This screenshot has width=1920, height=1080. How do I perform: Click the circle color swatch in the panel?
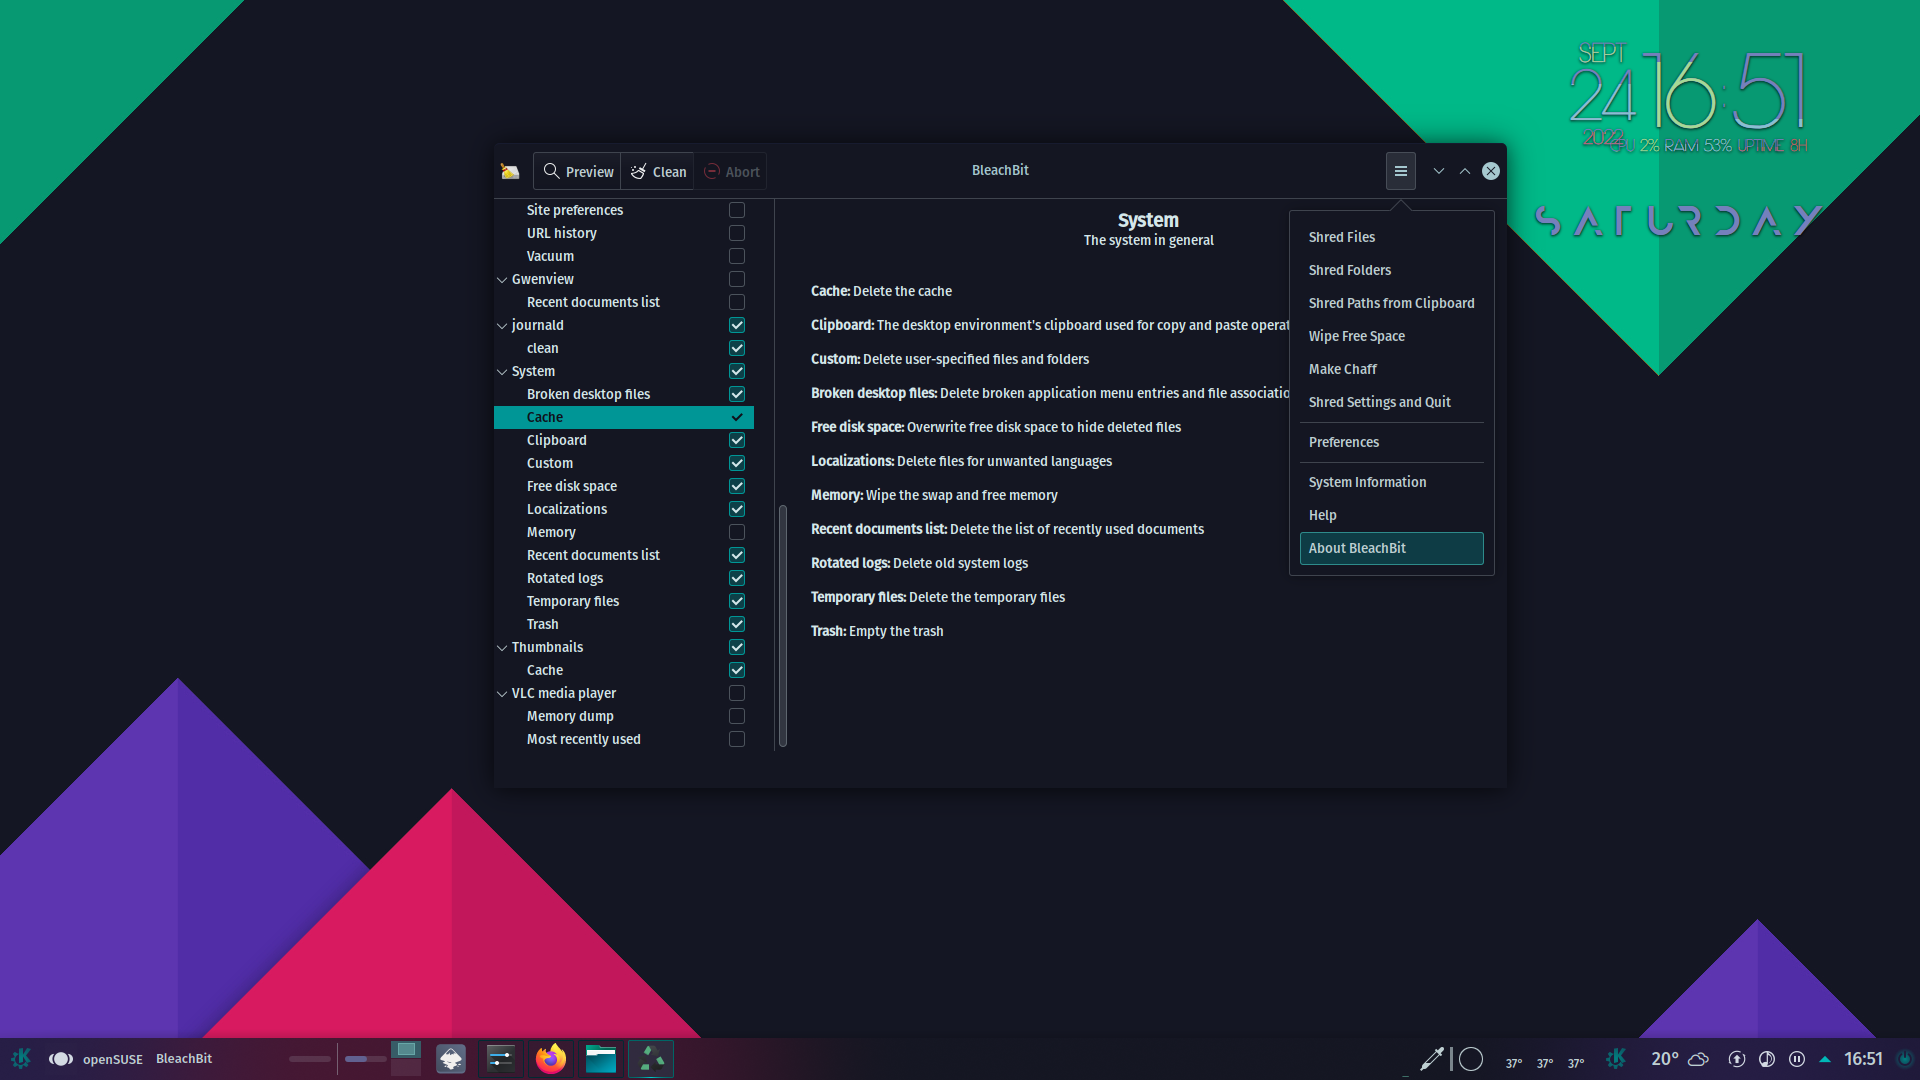click(x=1471, y=1058)
